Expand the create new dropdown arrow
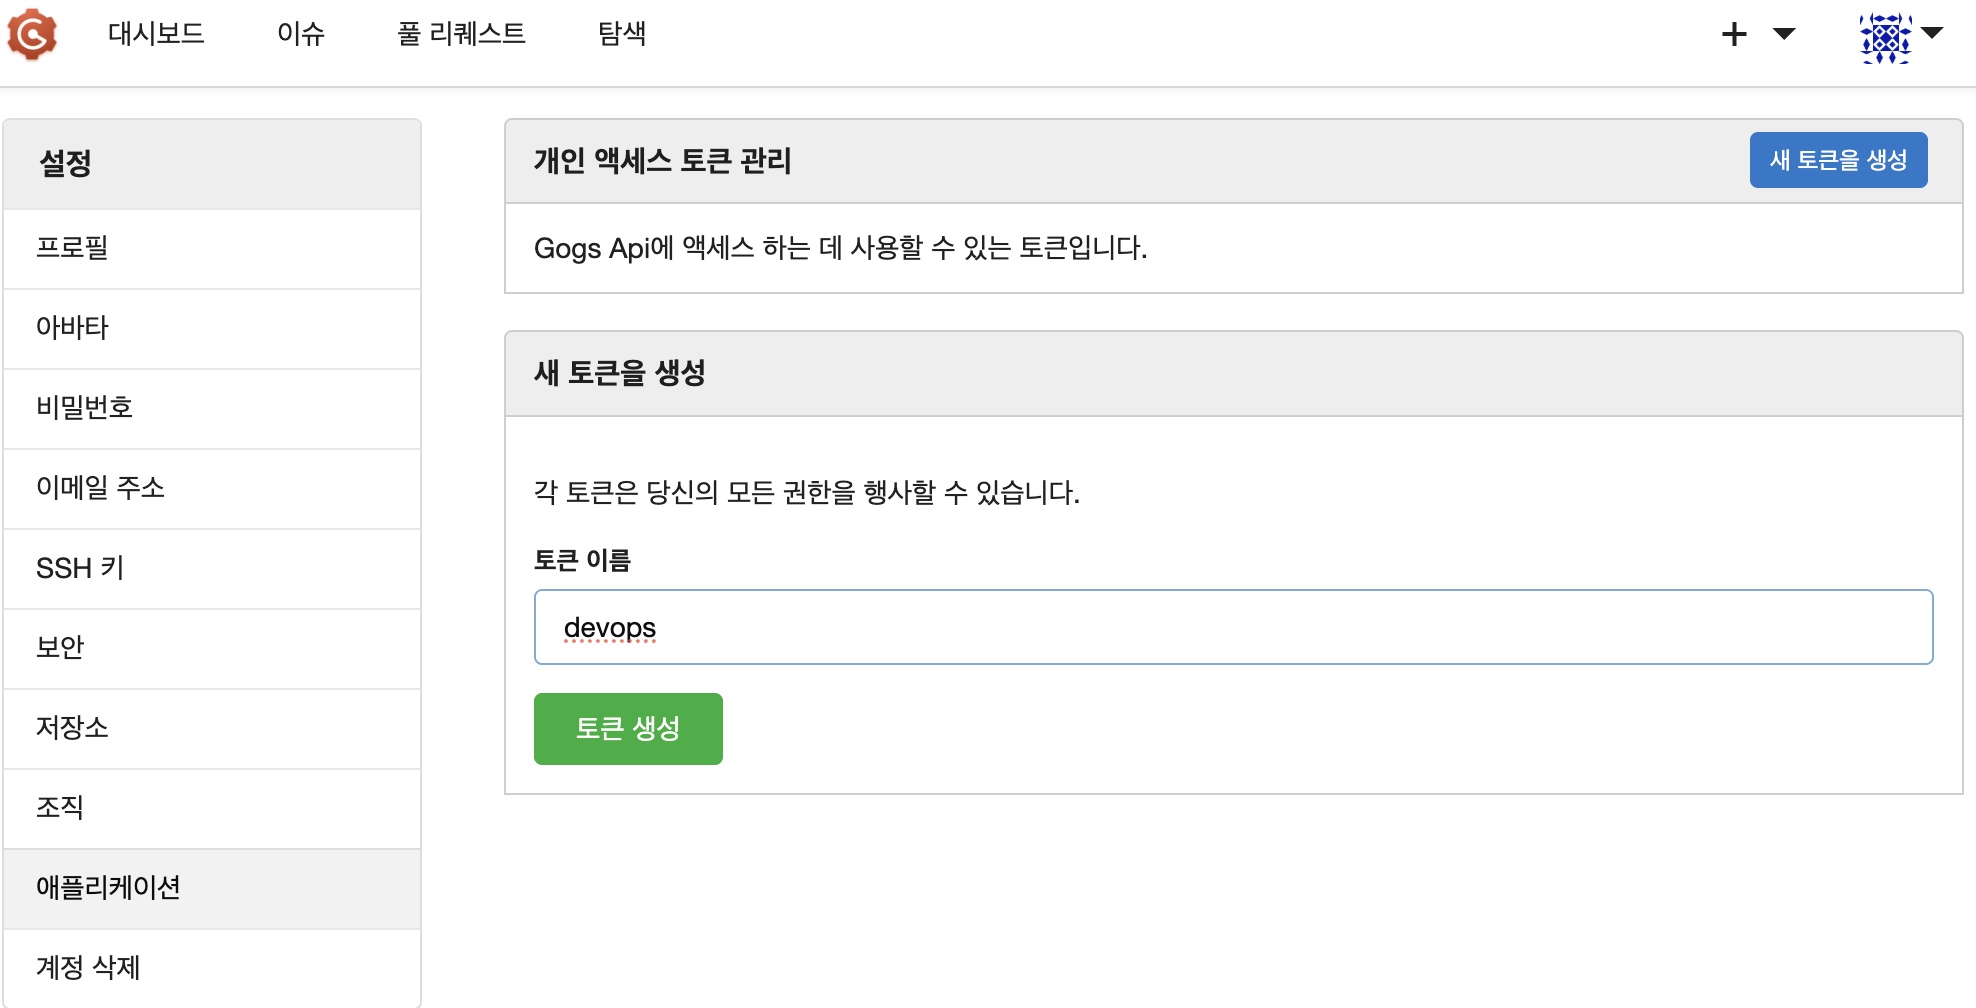 (1784, 34)
